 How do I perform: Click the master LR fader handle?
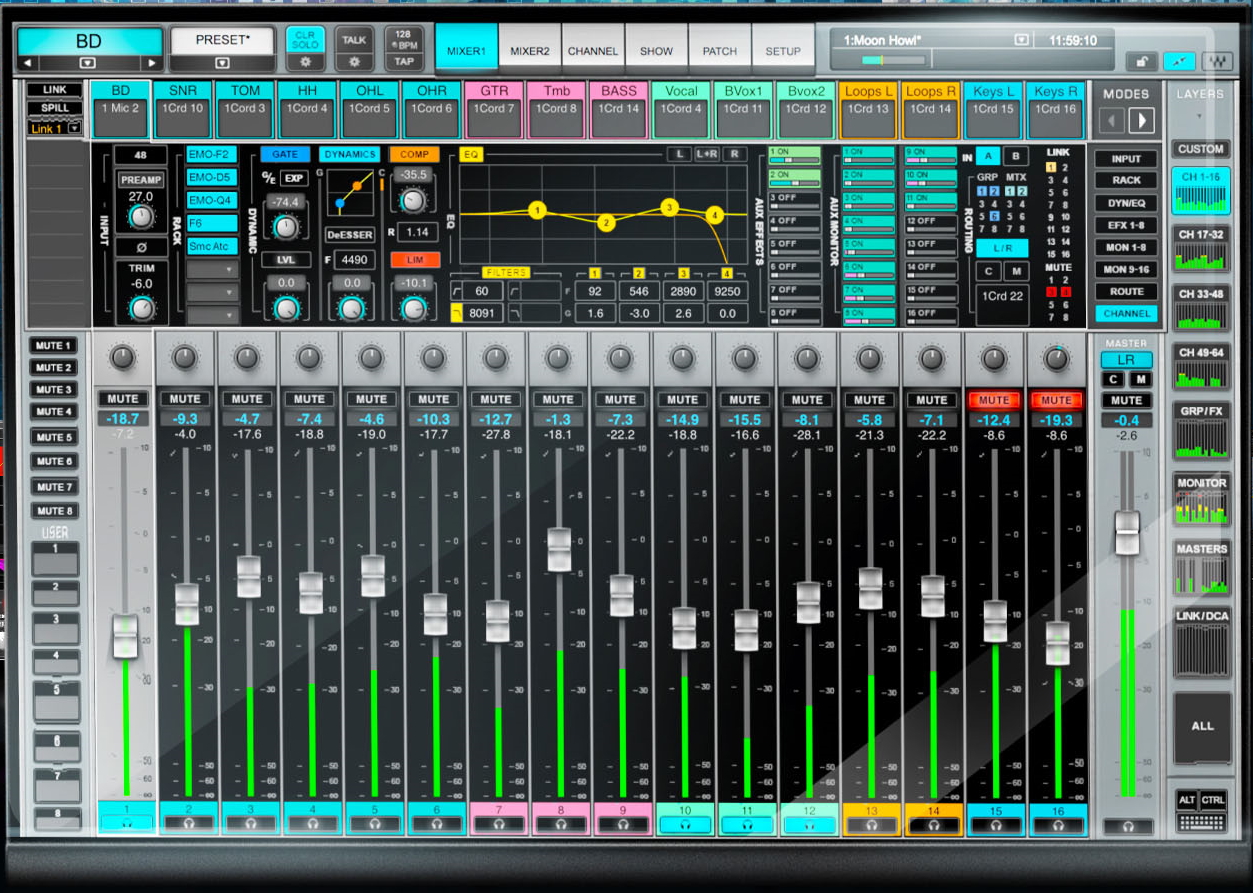pos(1127,532)
